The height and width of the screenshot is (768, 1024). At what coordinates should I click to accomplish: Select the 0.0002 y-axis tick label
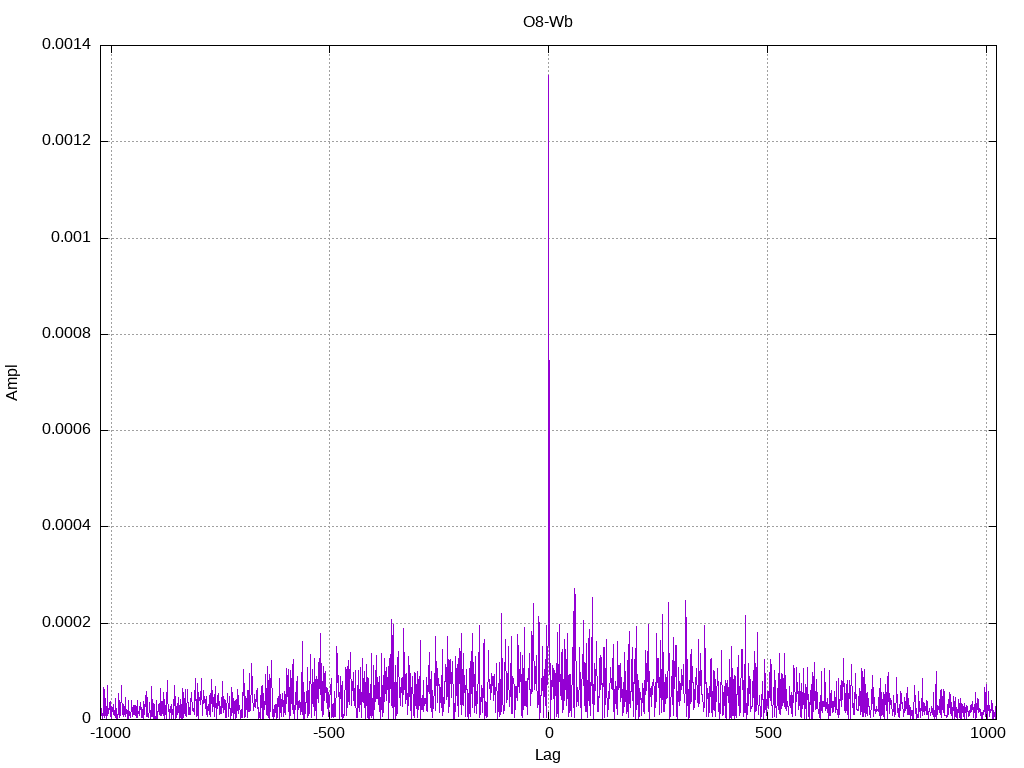(66, 623)
